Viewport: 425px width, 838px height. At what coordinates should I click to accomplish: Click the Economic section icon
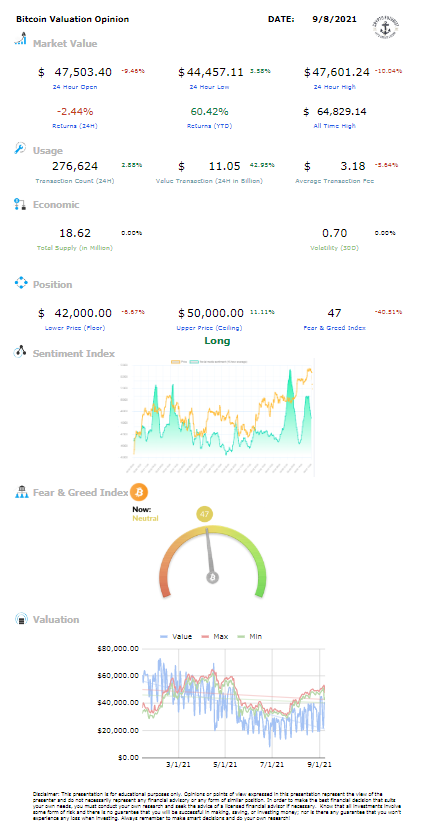pos(20,204)
